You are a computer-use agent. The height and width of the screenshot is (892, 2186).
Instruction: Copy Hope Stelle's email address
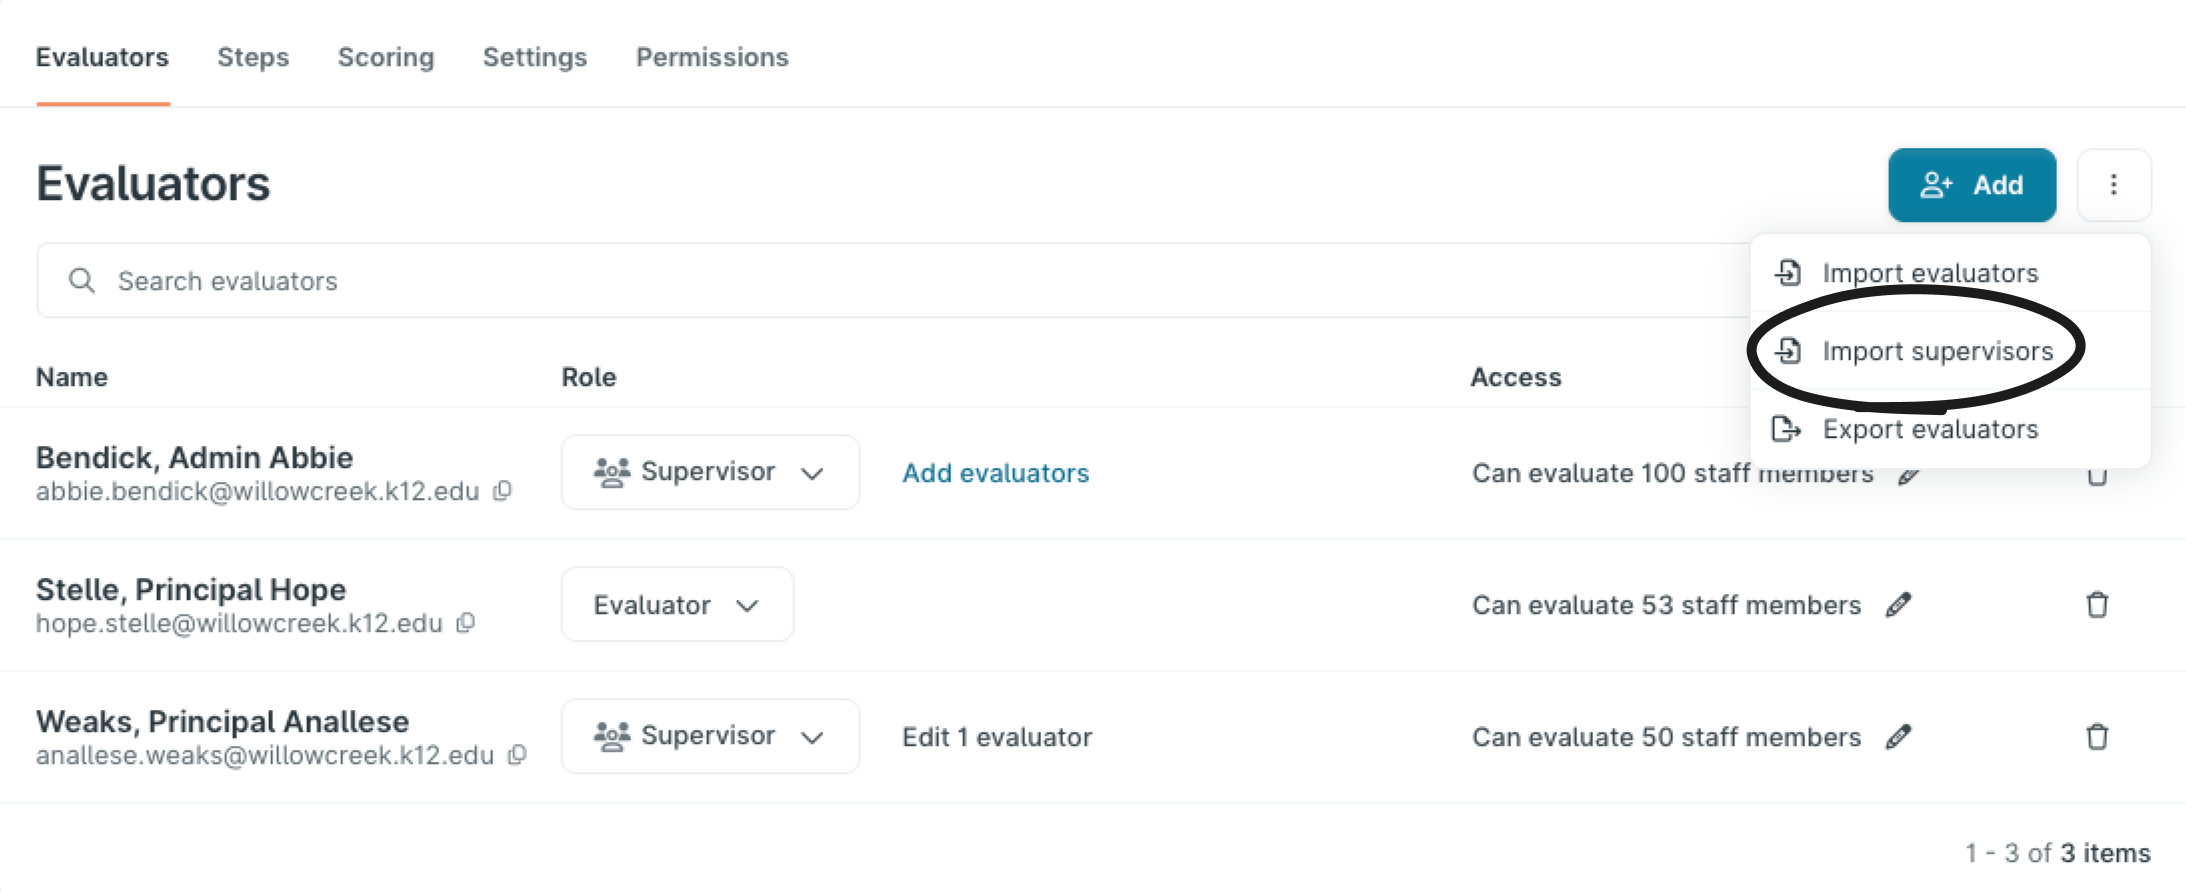pyautogui.click(x=465, y=623)
